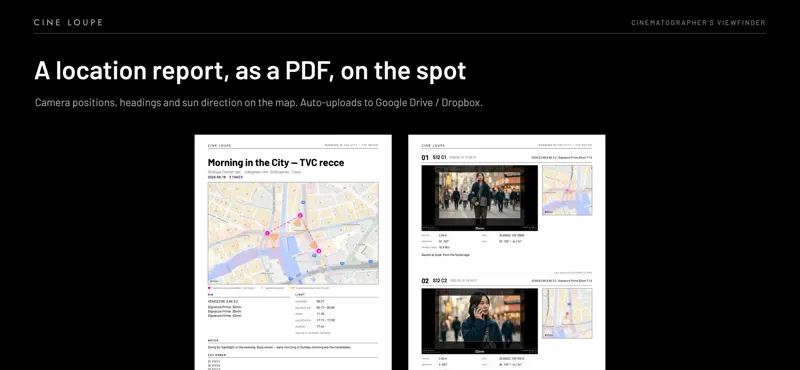Click the mini map beside take 01
Screen dimensions: 800x370
pyautogui.click(x=567, y=190)
